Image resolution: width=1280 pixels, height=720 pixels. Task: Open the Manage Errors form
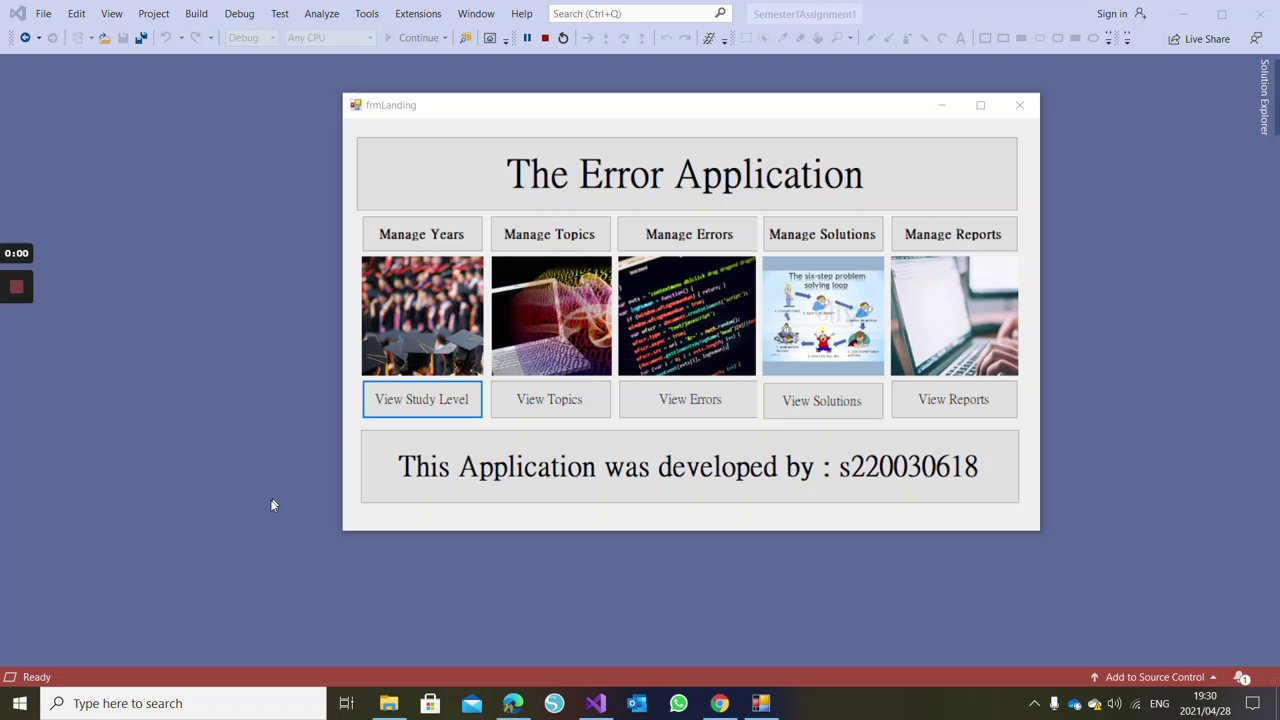(688, 234)
